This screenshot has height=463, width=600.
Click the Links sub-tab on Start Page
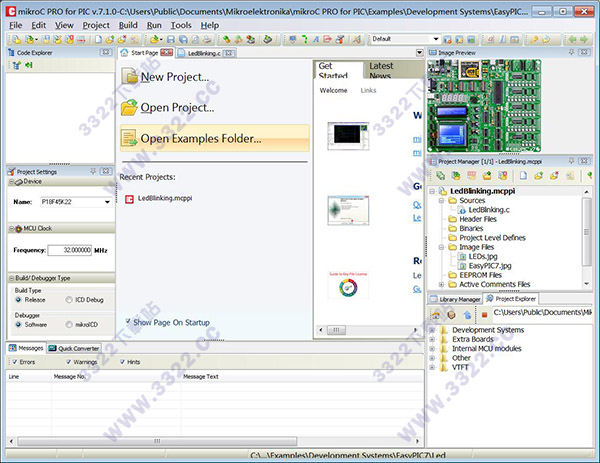point(368,90)
